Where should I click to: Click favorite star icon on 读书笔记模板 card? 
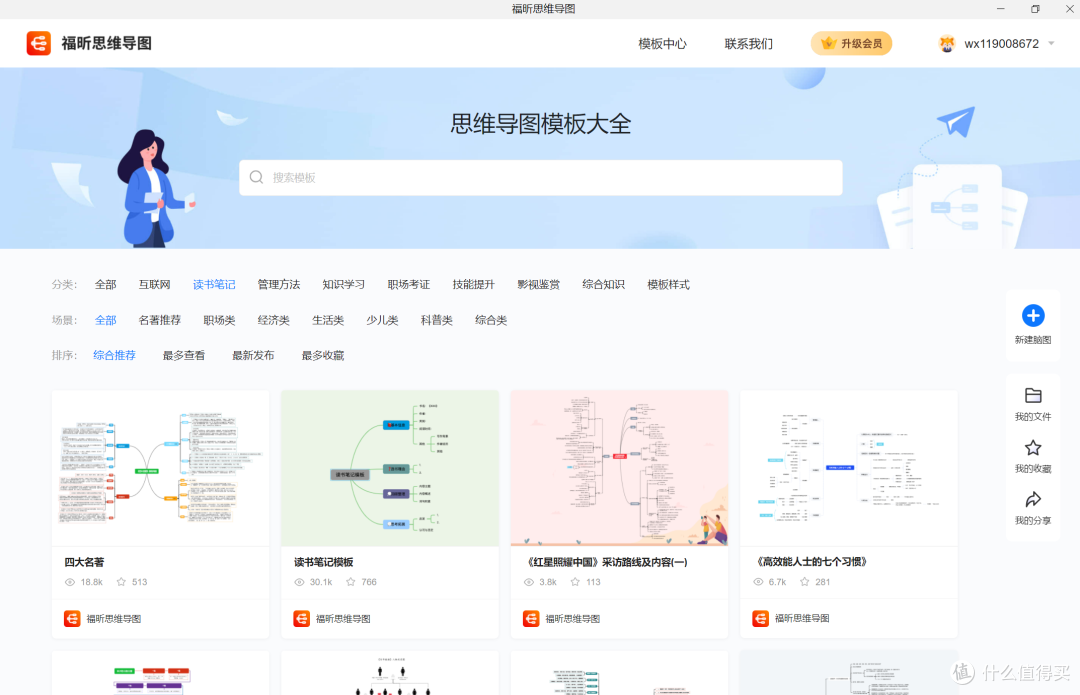[x=351, y=582]
